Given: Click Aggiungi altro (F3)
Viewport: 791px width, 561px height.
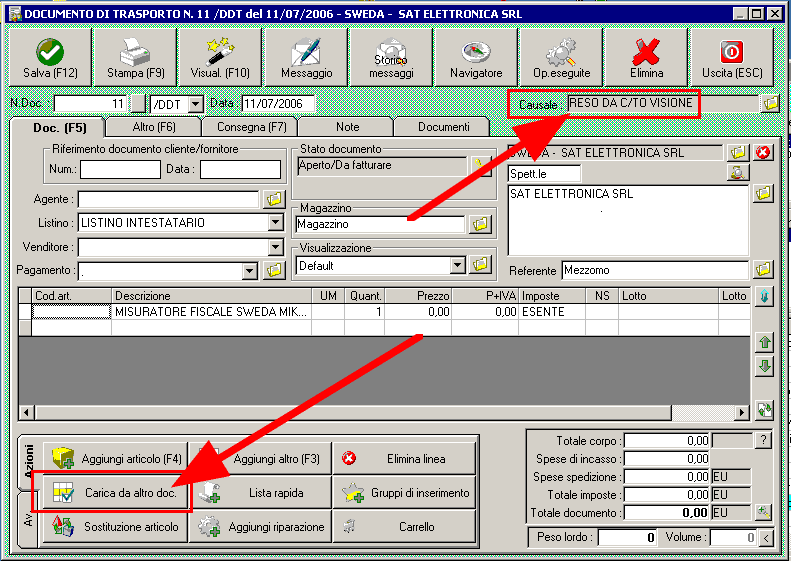Looking at the screenshot, I should click(260, 459).
